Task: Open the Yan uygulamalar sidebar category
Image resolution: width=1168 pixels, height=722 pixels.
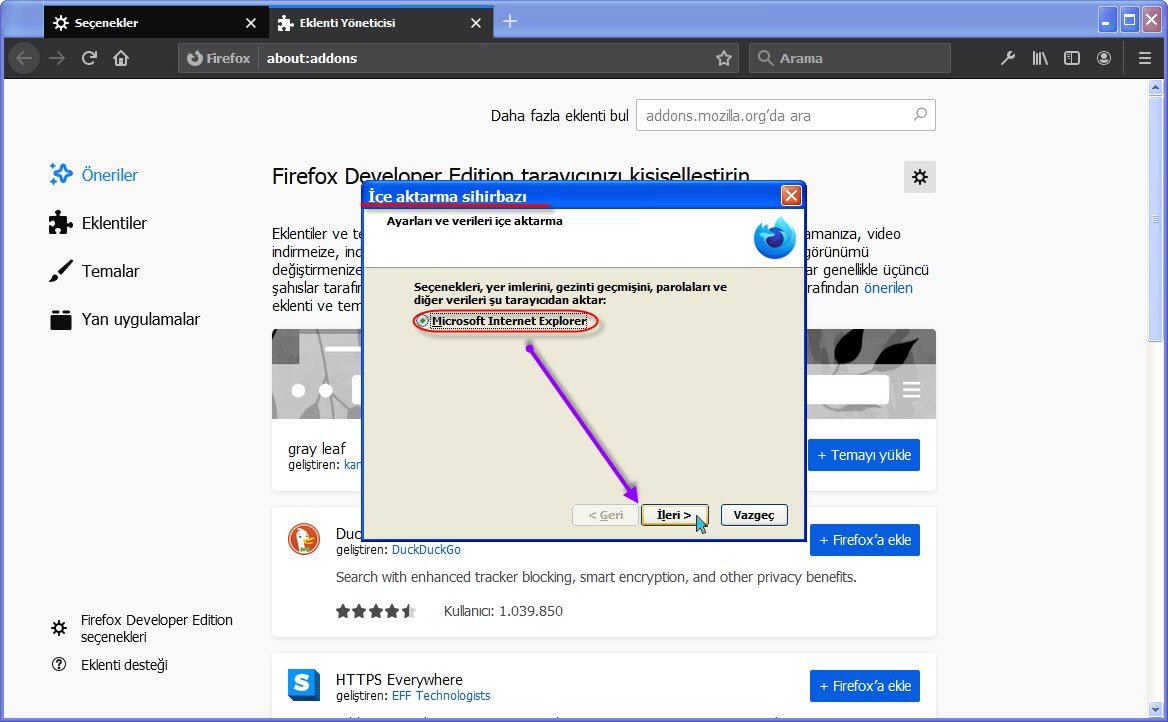Action: (x=124, y=319)
